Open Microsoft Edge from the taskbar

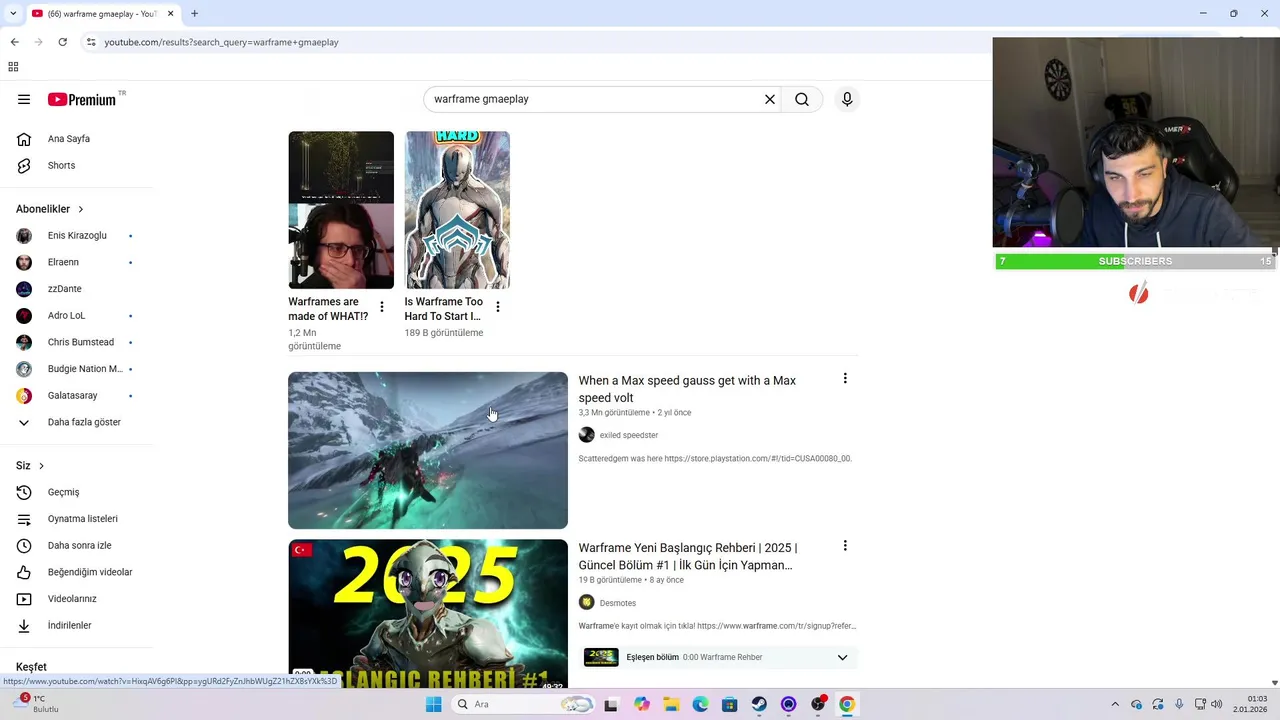point(700,704)
